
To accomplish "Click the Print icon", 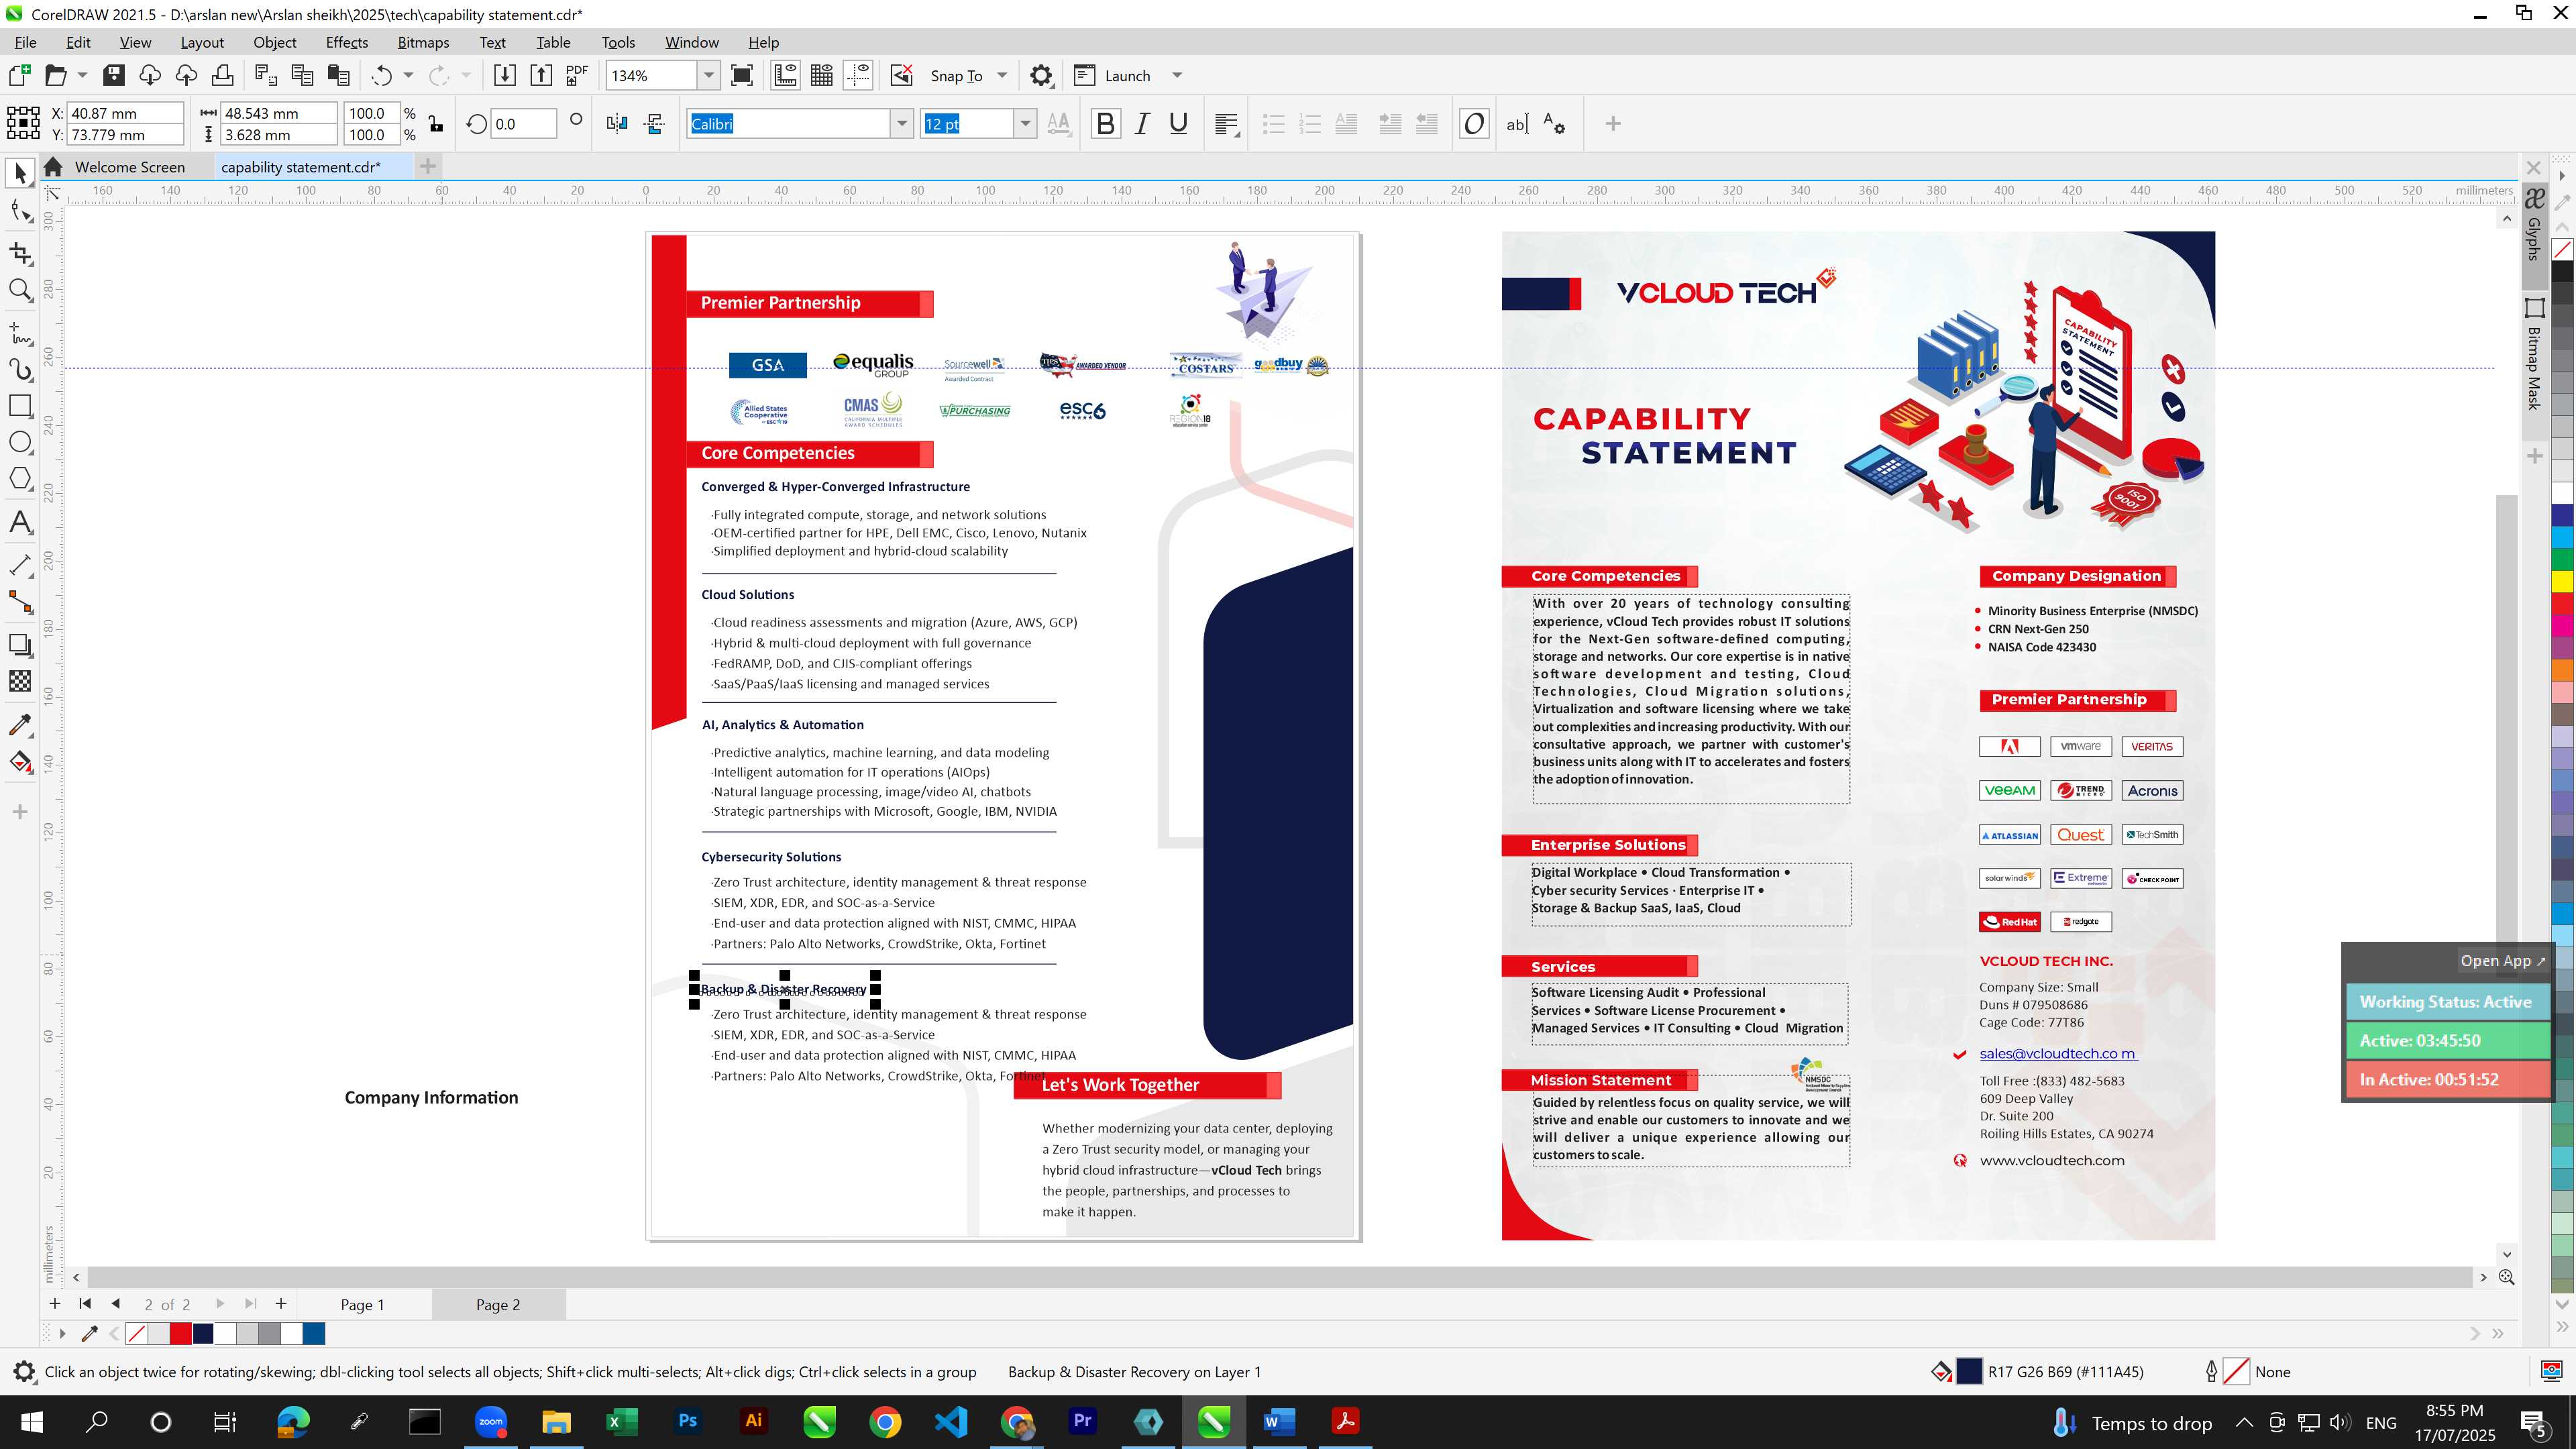I will tap(222, 75).
